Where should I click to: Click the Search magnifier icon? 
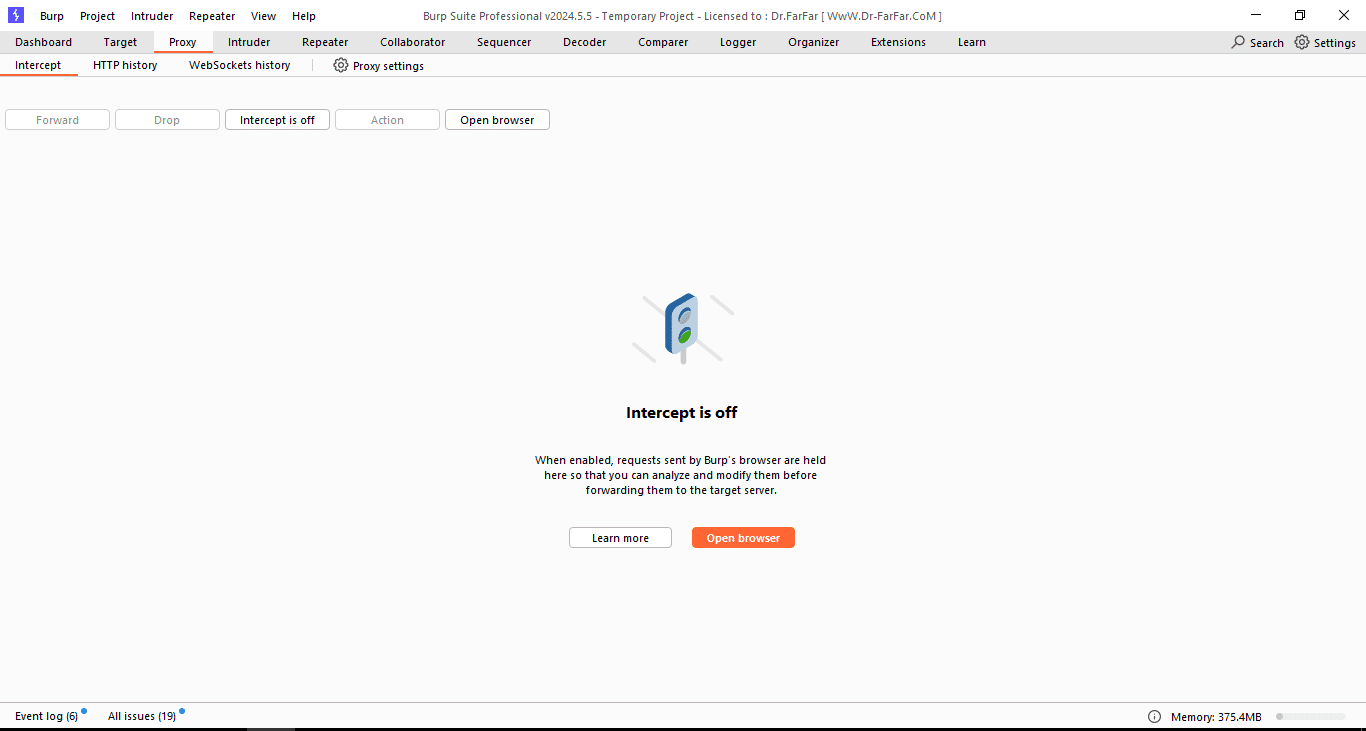pyautogui.click(x=1238, y=42)
